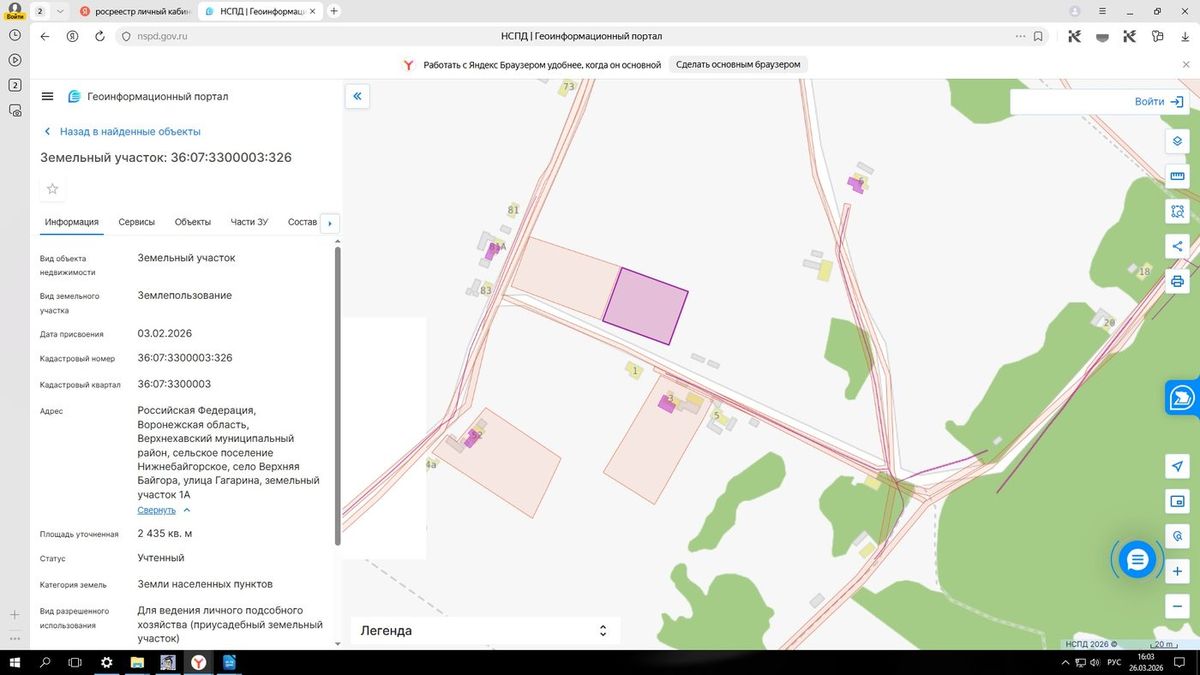Open browser downloads
Screen dimensions: 1200x675
pyautogui.click(x=1185, y=36)
